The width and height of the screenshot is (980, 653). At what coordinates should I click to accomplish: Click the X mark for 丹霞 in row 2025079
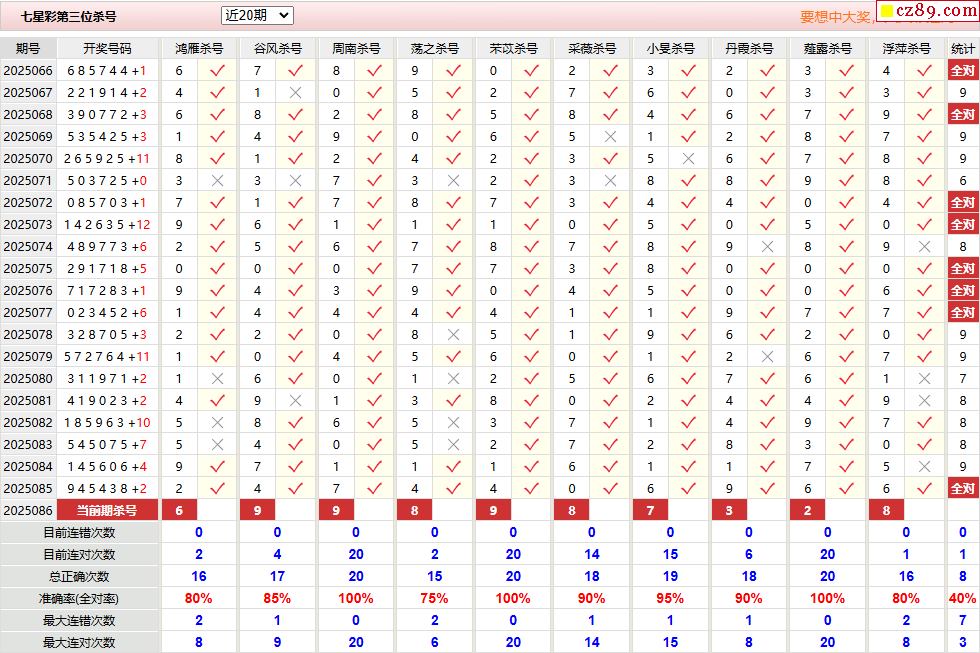[768, 357]
